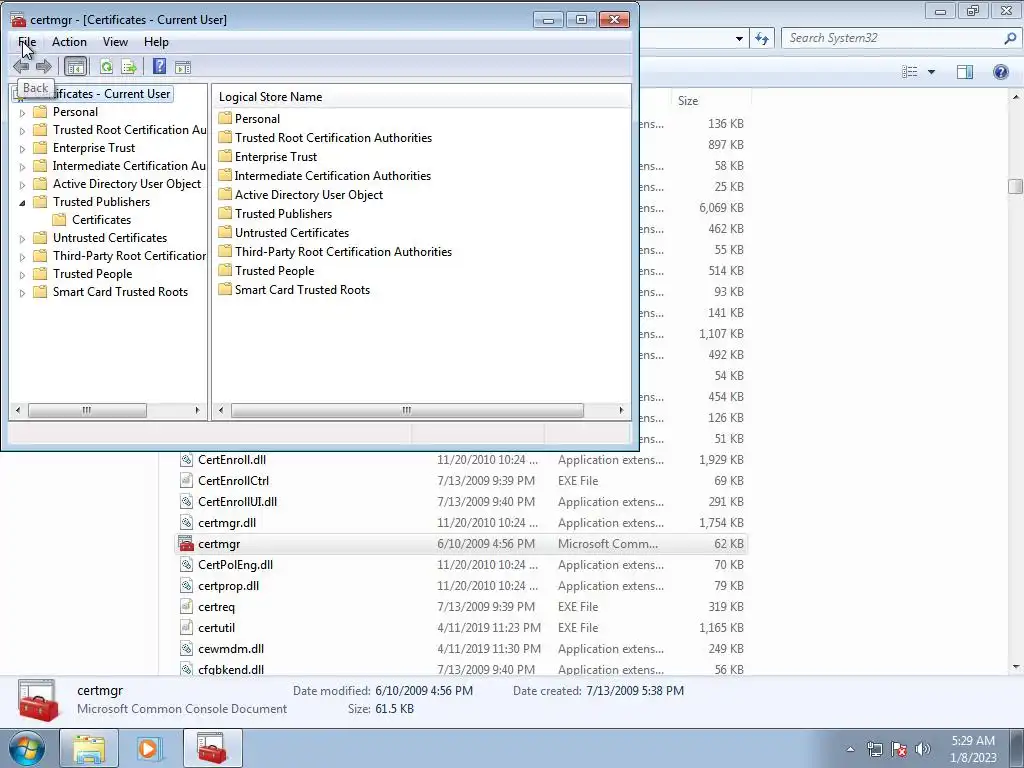Collapse the Trusted Publishers tree node
This screenshot has width=1024, height=768.
coord(22,202)
